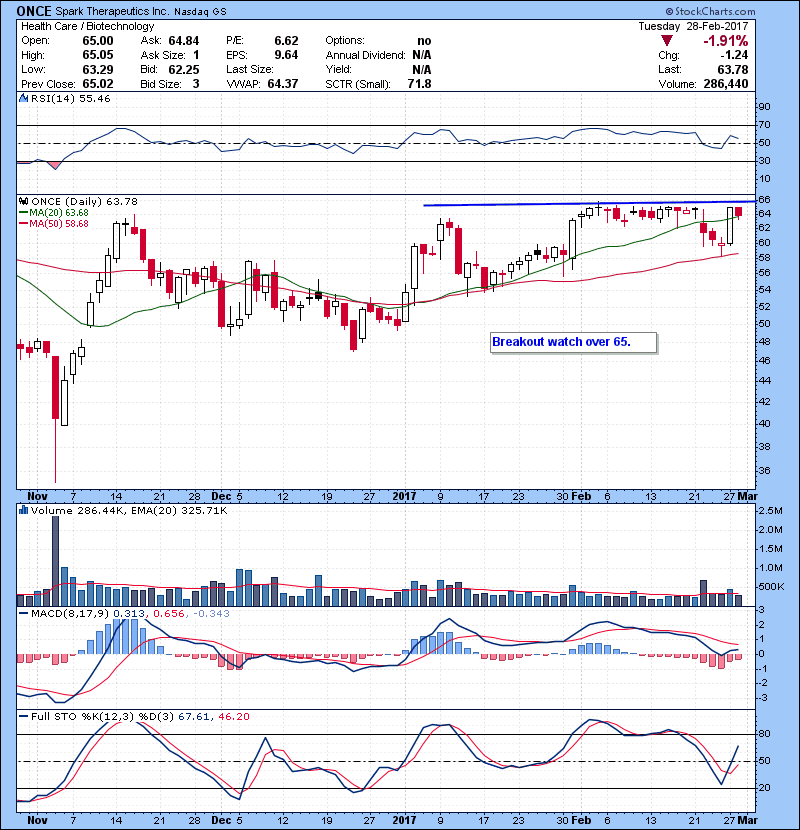Click the High value 65.05

(x=97, y=55)
